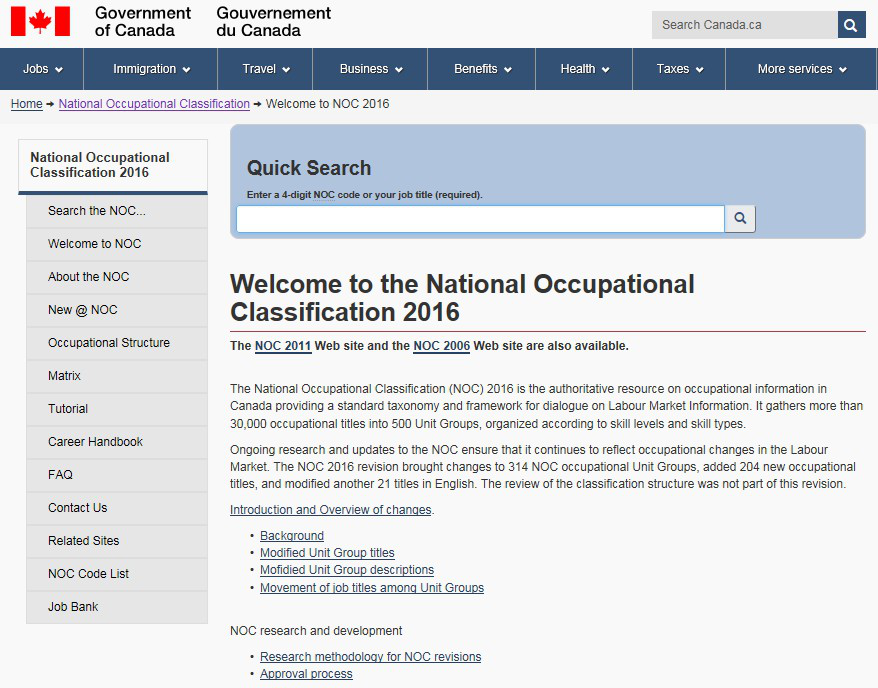Click the Quick Search magnifier button
Screen dimensions: 878x688
740,218
